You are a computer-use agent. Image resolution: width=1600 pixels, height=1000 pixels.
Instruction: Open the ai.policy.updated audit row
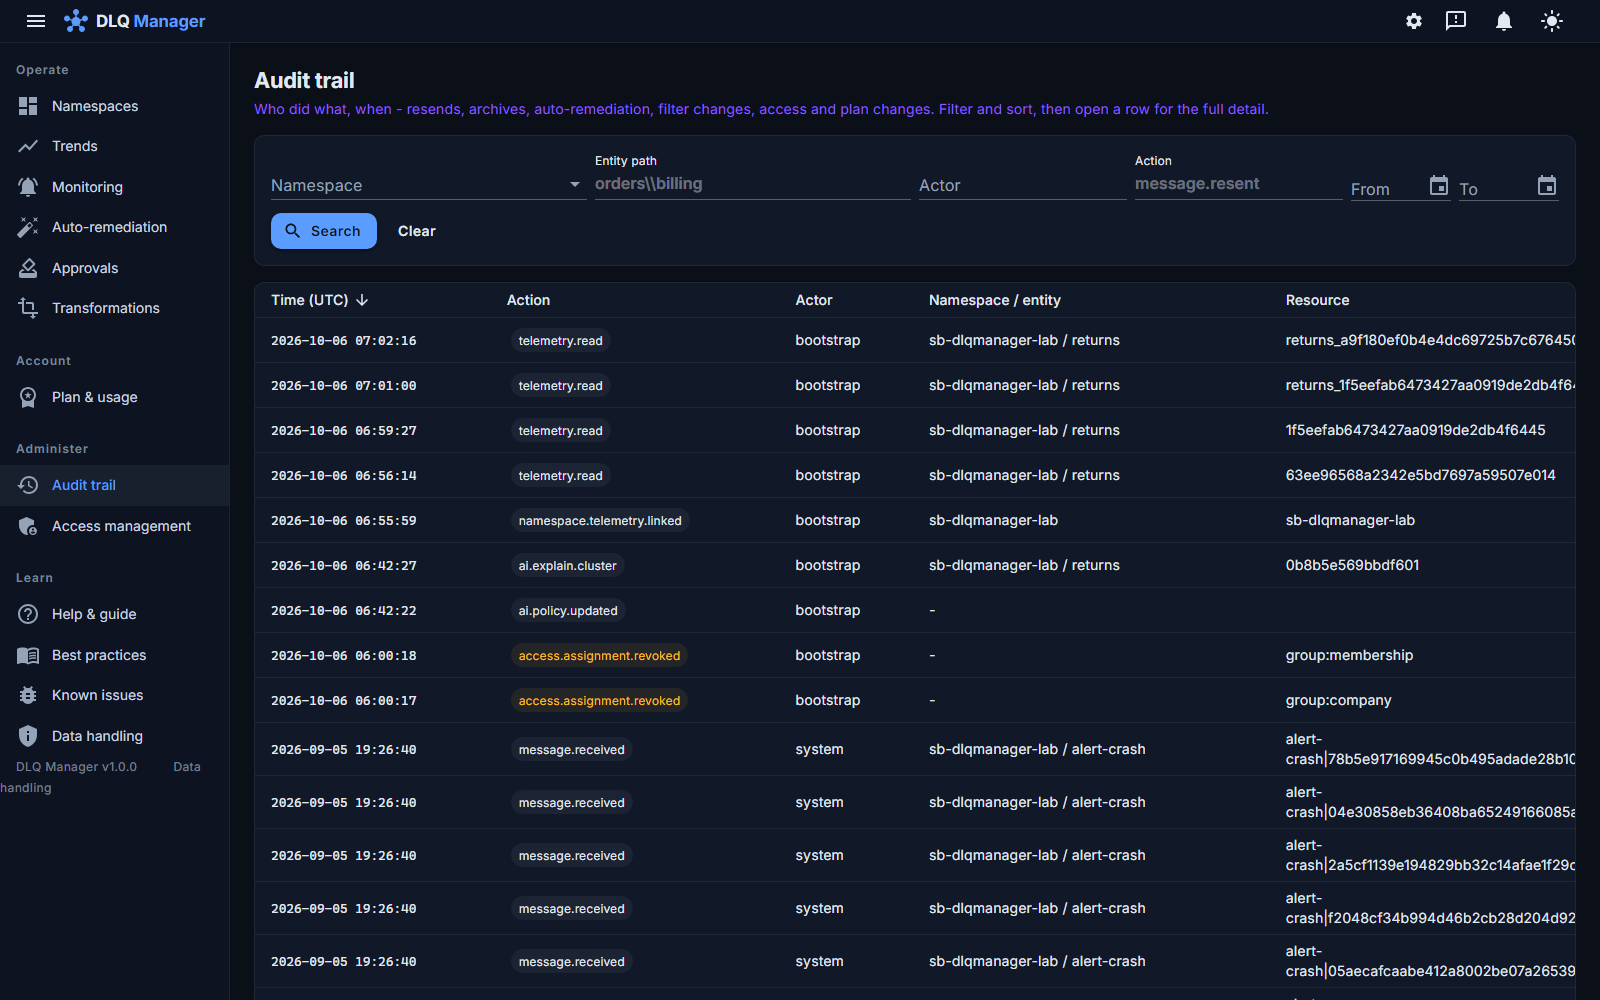click(x=915, y=610)
